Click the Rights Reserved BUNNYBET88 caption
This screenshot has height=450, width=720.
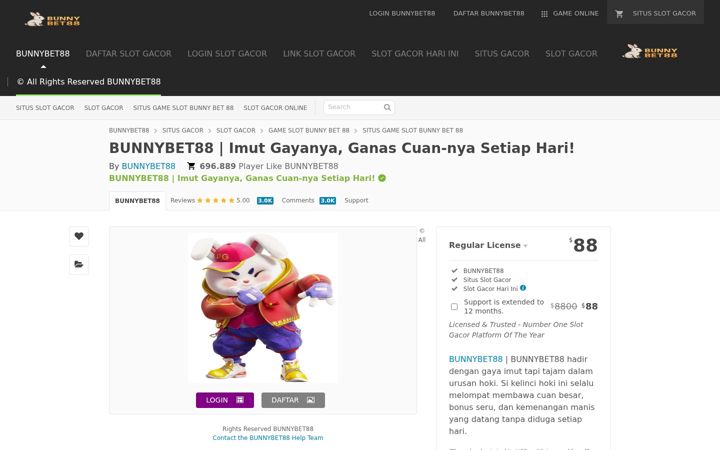(268, 428)
